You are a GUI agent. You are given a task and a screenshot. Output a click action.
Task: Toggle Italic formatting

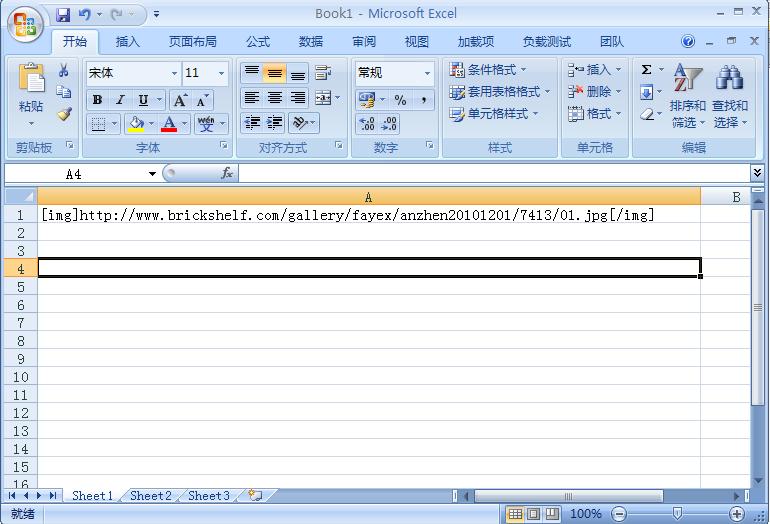pos(120,100)
